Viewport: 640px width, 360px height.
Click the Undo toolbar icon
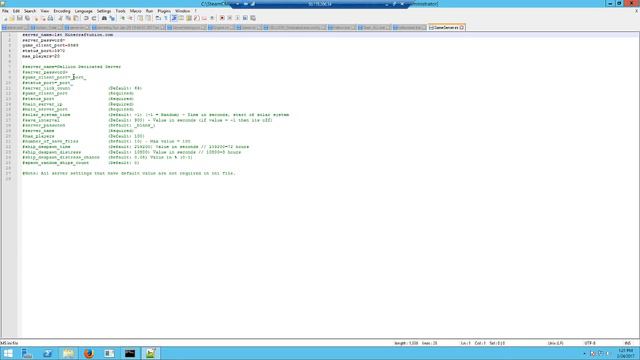[86, 18]
